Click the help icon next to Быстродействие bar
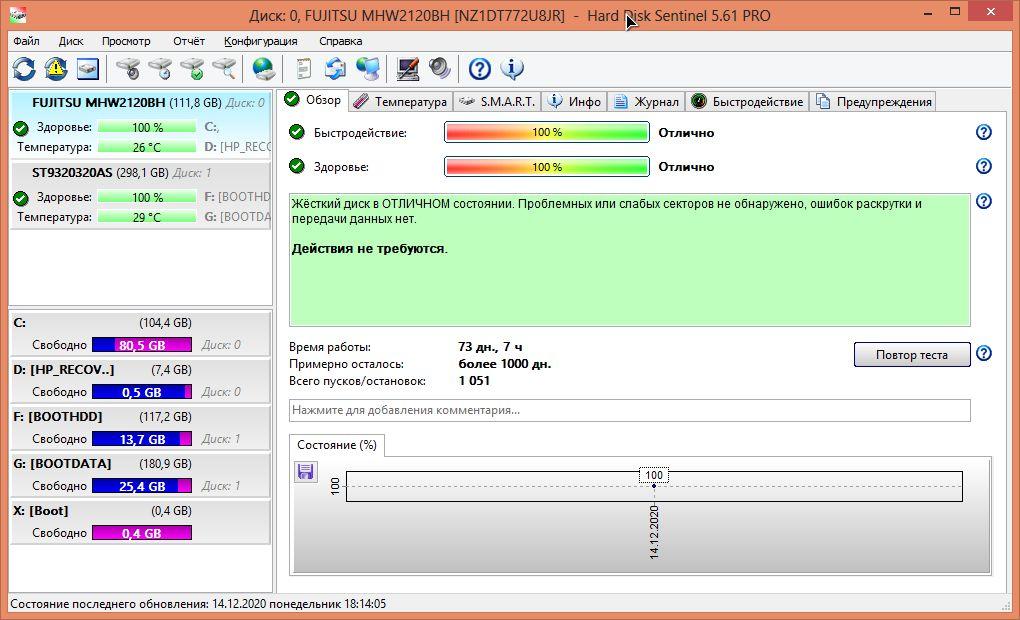Image resolution: width=1020 pixels, height=620 pixels. [x=984, y=132]
